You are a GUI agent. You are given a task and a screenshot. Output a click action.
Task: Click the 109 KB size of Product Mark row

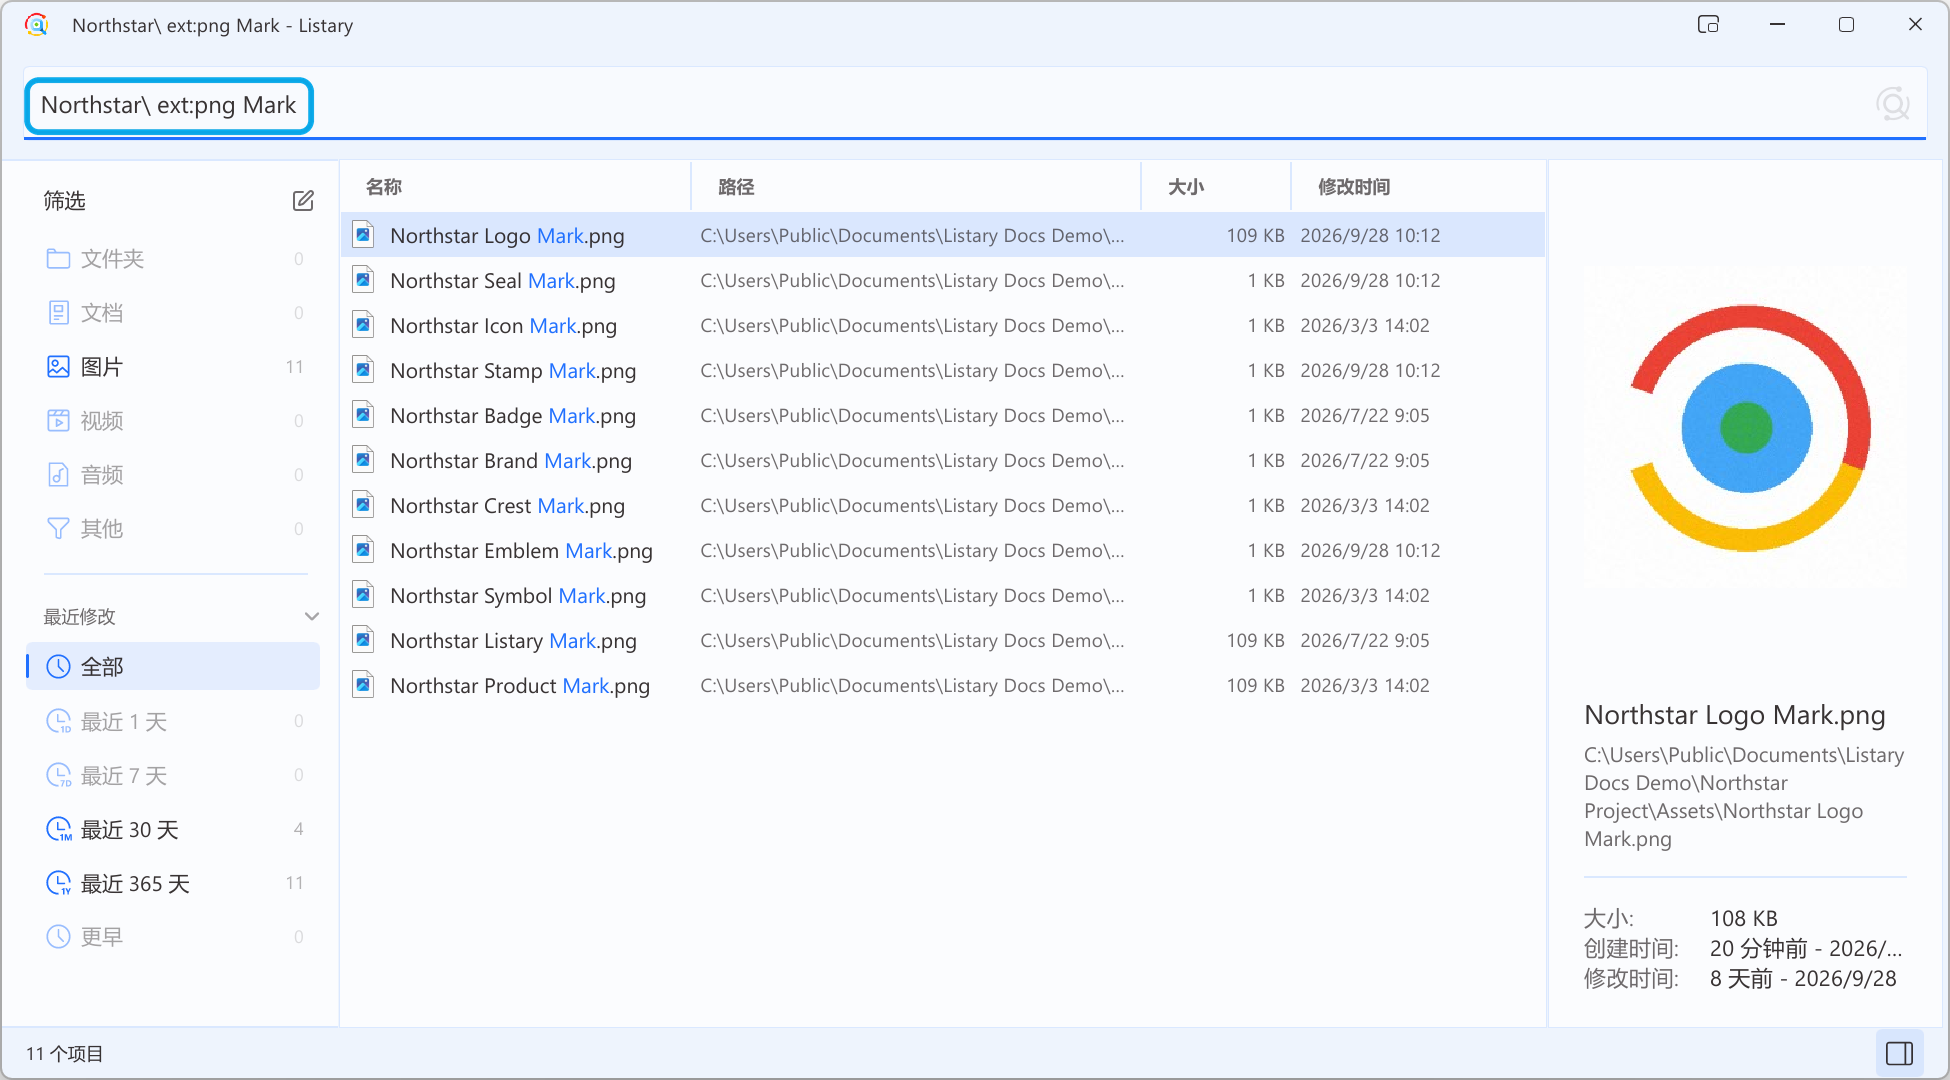[1255, 685]
